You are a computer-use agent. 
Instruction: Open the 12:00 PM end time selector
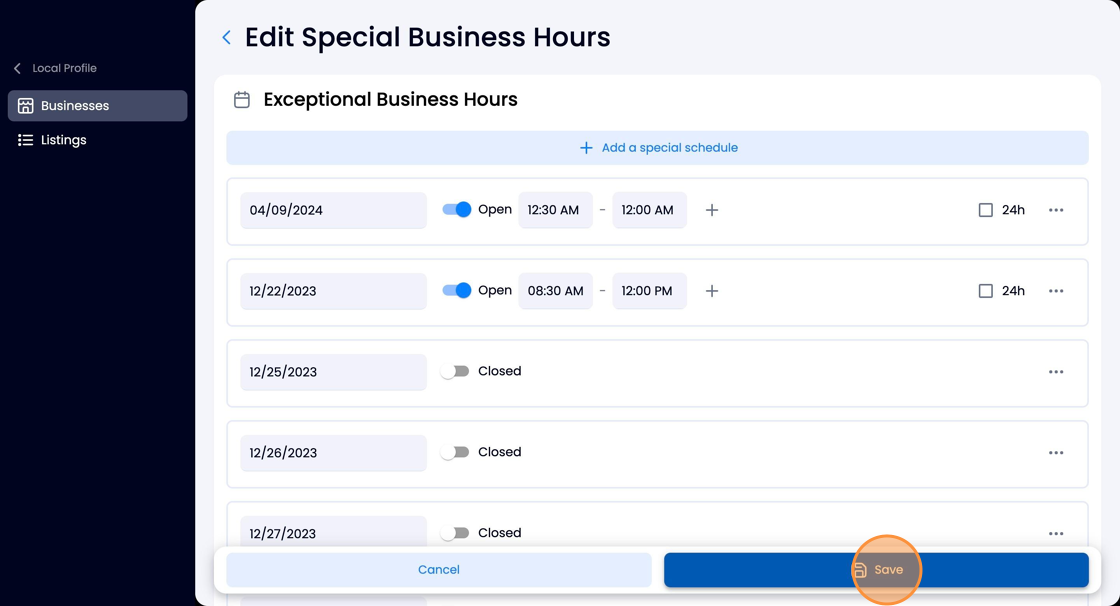(649, 291)
